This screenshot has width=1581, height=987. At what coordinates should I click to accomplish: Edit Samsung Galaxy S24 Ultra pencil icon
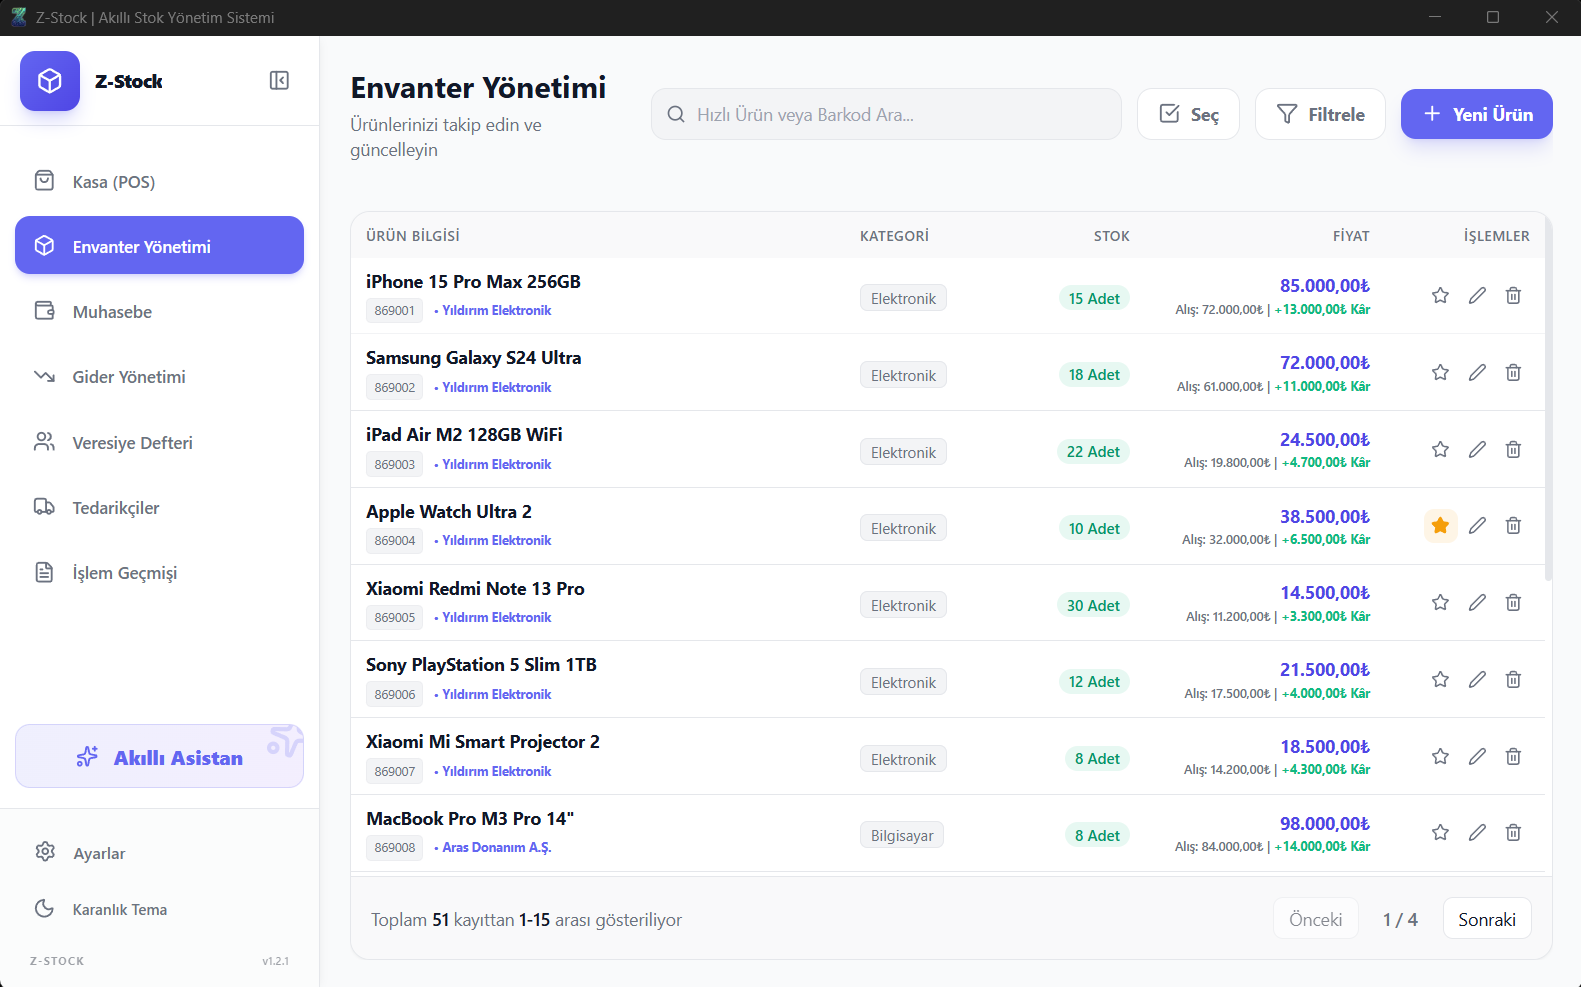pos(1477,373)
